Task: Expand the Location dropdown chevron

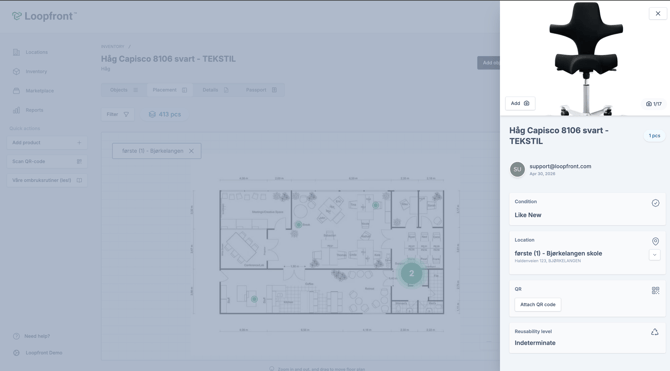Action: pos(654,255)
